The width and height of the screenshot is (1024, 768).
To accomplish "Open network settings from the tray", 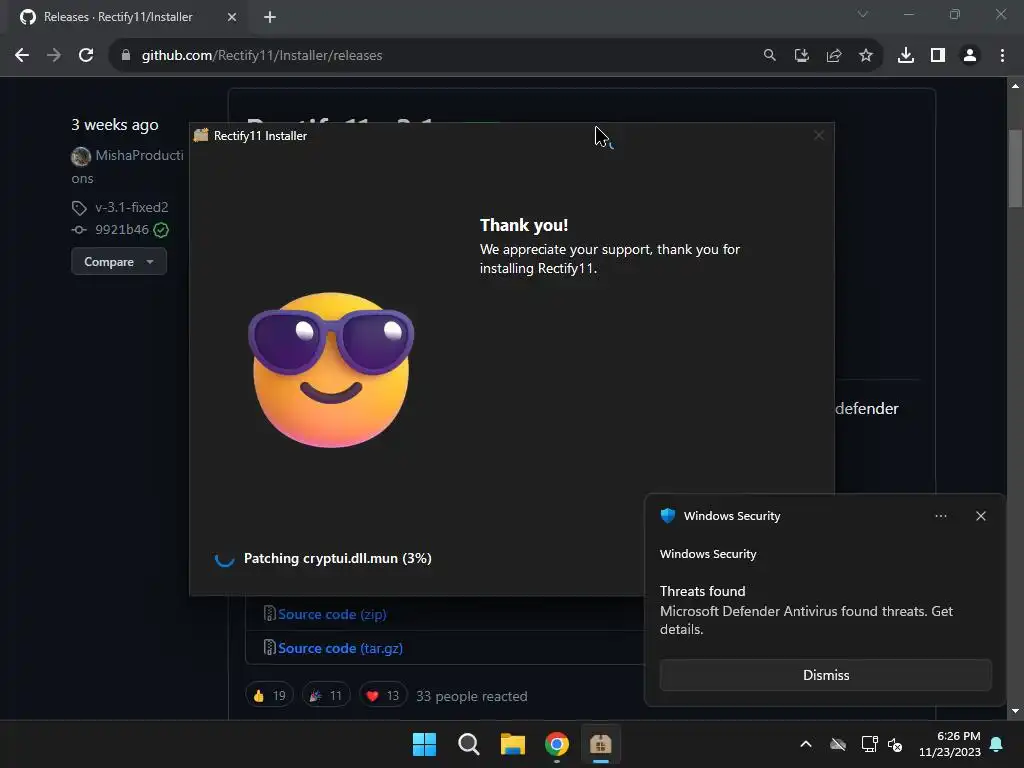I will pyautogui.click(x=869, y=744).
